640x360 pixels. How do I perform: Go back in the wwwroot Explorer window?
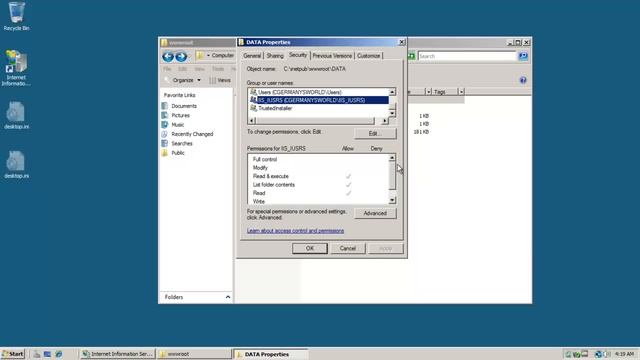point(168,56)
